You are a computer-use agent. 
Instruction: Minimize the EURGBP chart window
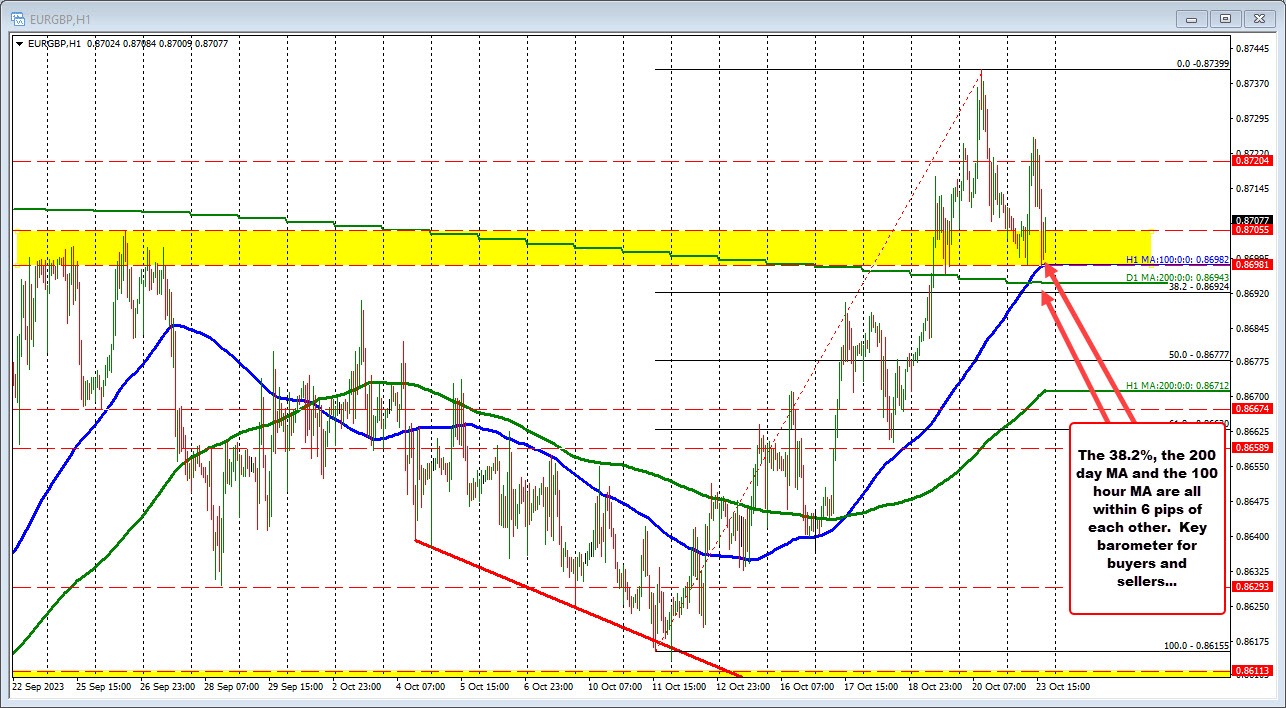coord(1190,18)
